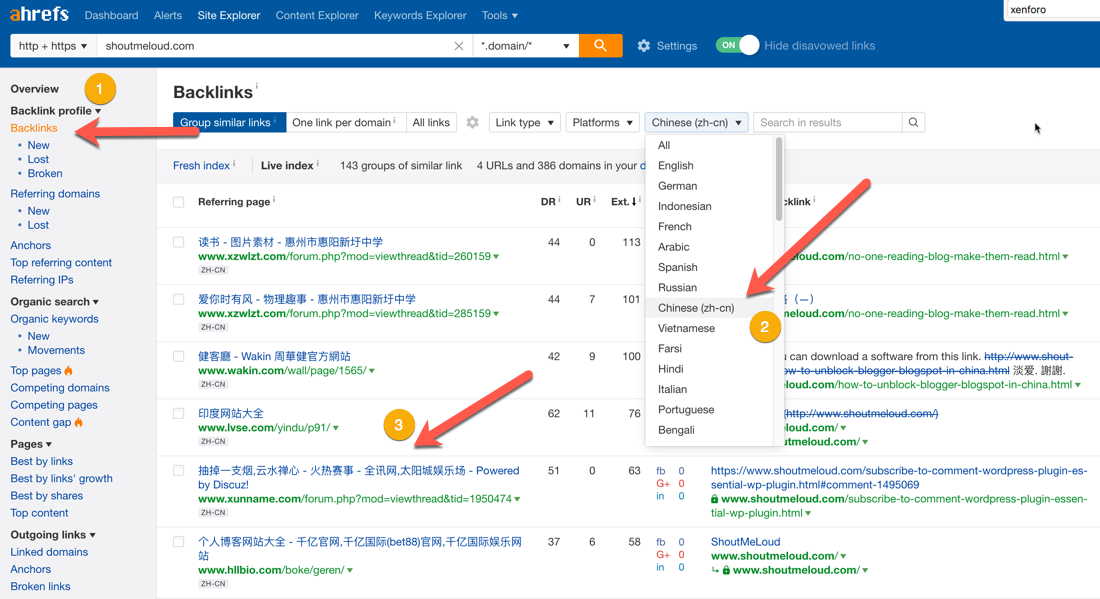Click the xenforo field at top right
Viewport: 1100px width, 599px height.
(1052, 10)
